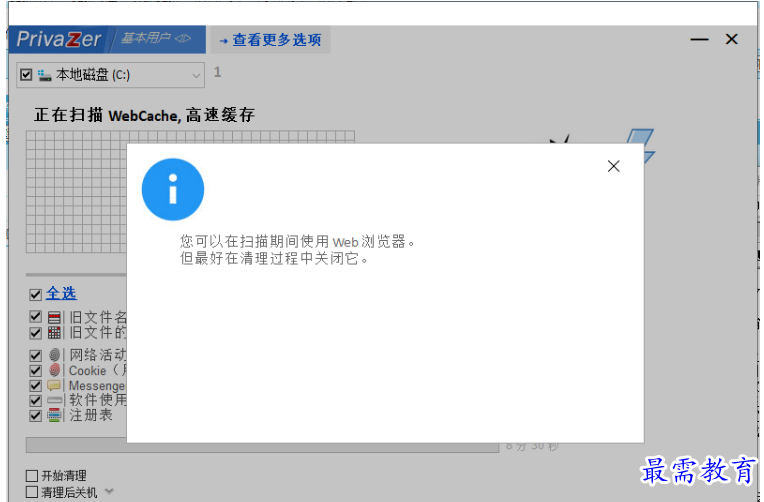Uncheck the 注册表 checkbox
Viewport: 764px width, 502px height.
pos(35,416)
